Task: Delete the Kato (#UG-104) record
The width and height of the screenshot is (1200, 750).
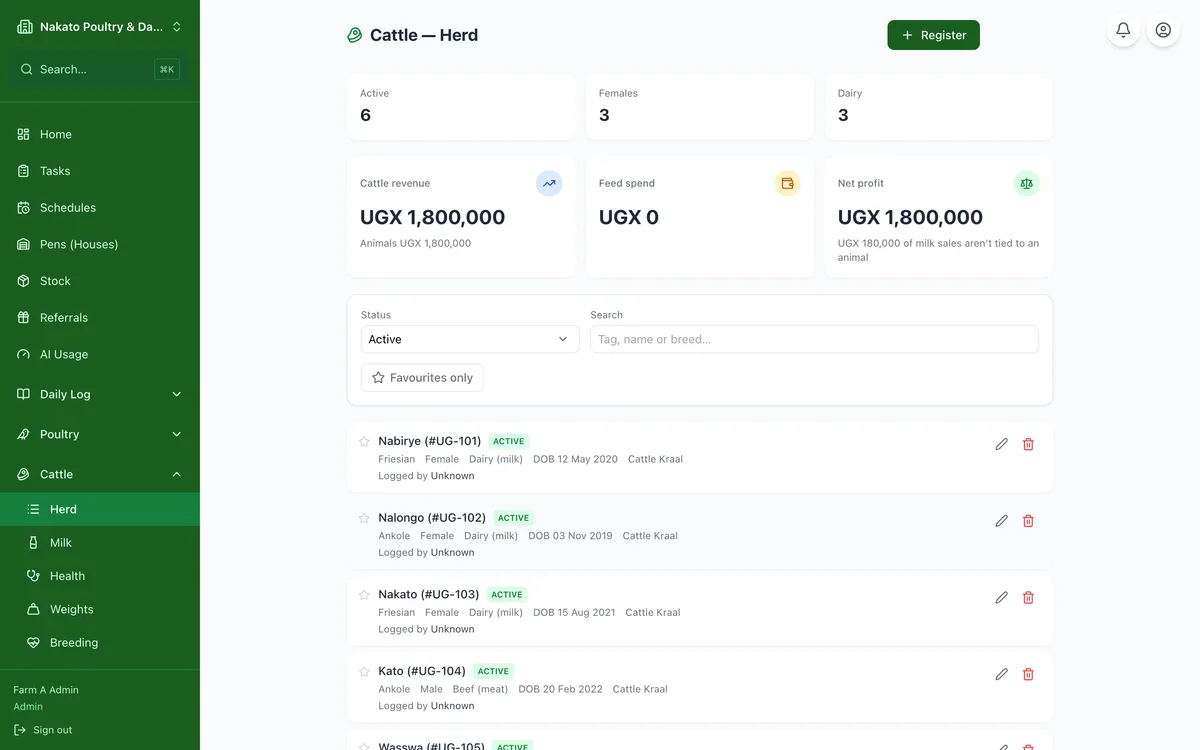Action: click(x=1028, y=674)
